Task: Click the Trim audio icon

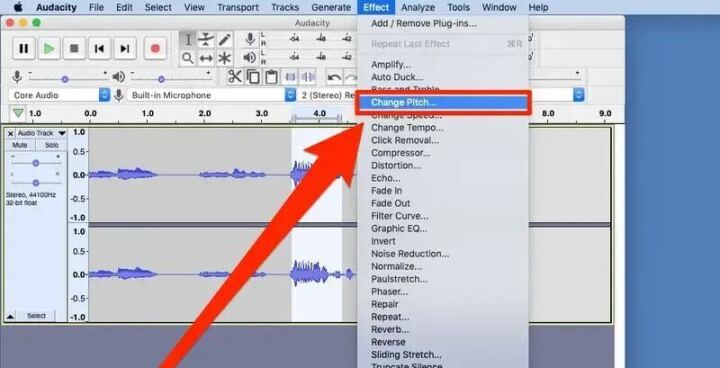Action: (290, 77)
